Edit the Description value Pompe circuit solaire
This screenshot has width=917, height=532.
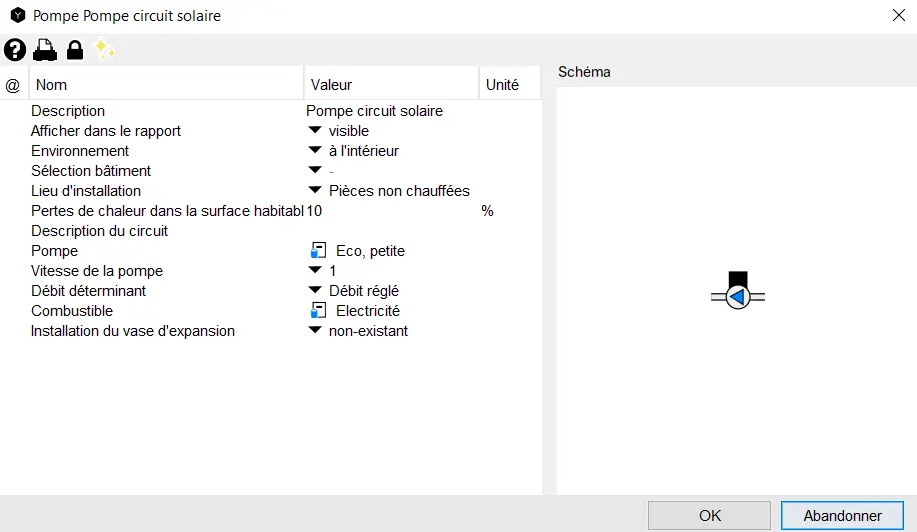click(374, 111)
